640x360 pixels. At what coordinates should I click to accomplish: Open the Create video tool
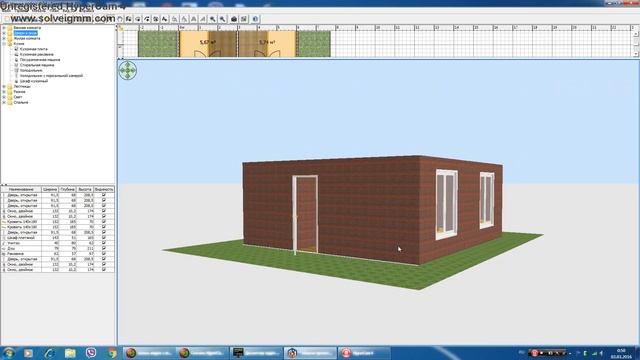click(244, 19)
